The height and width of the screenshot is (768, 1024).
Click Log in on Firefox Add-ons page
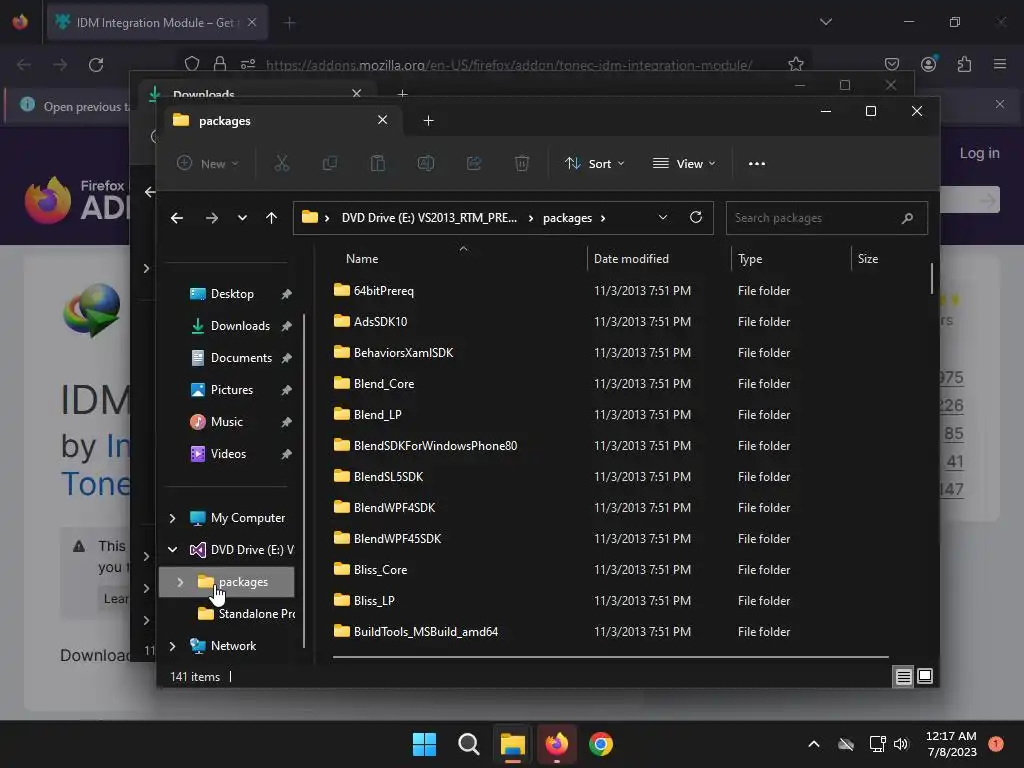click(x=979, y=153)
